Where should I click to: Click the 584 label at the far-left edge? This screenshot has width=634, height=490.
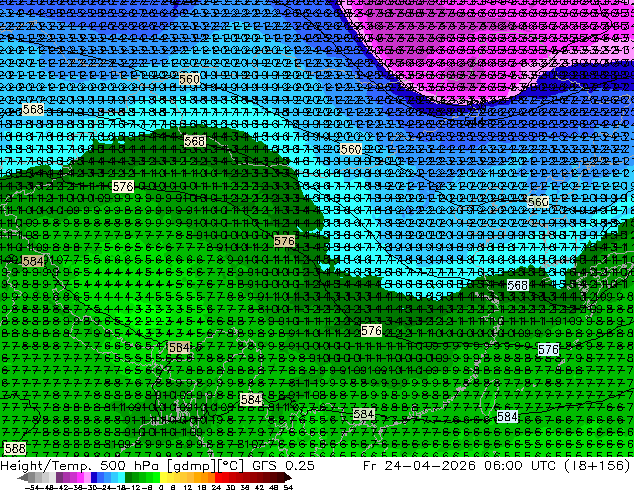33,261
